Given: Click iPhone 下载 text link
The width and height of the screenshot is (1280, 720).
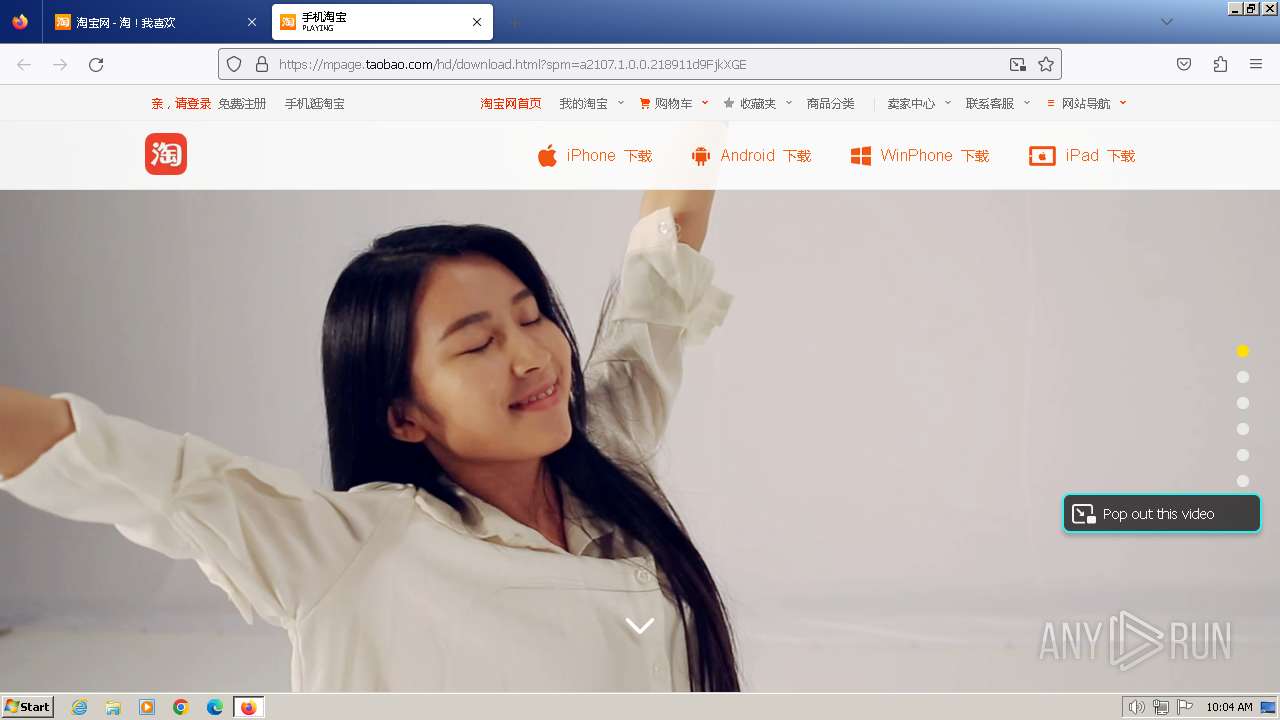Looking at the screenshot, I should point(609,156).
